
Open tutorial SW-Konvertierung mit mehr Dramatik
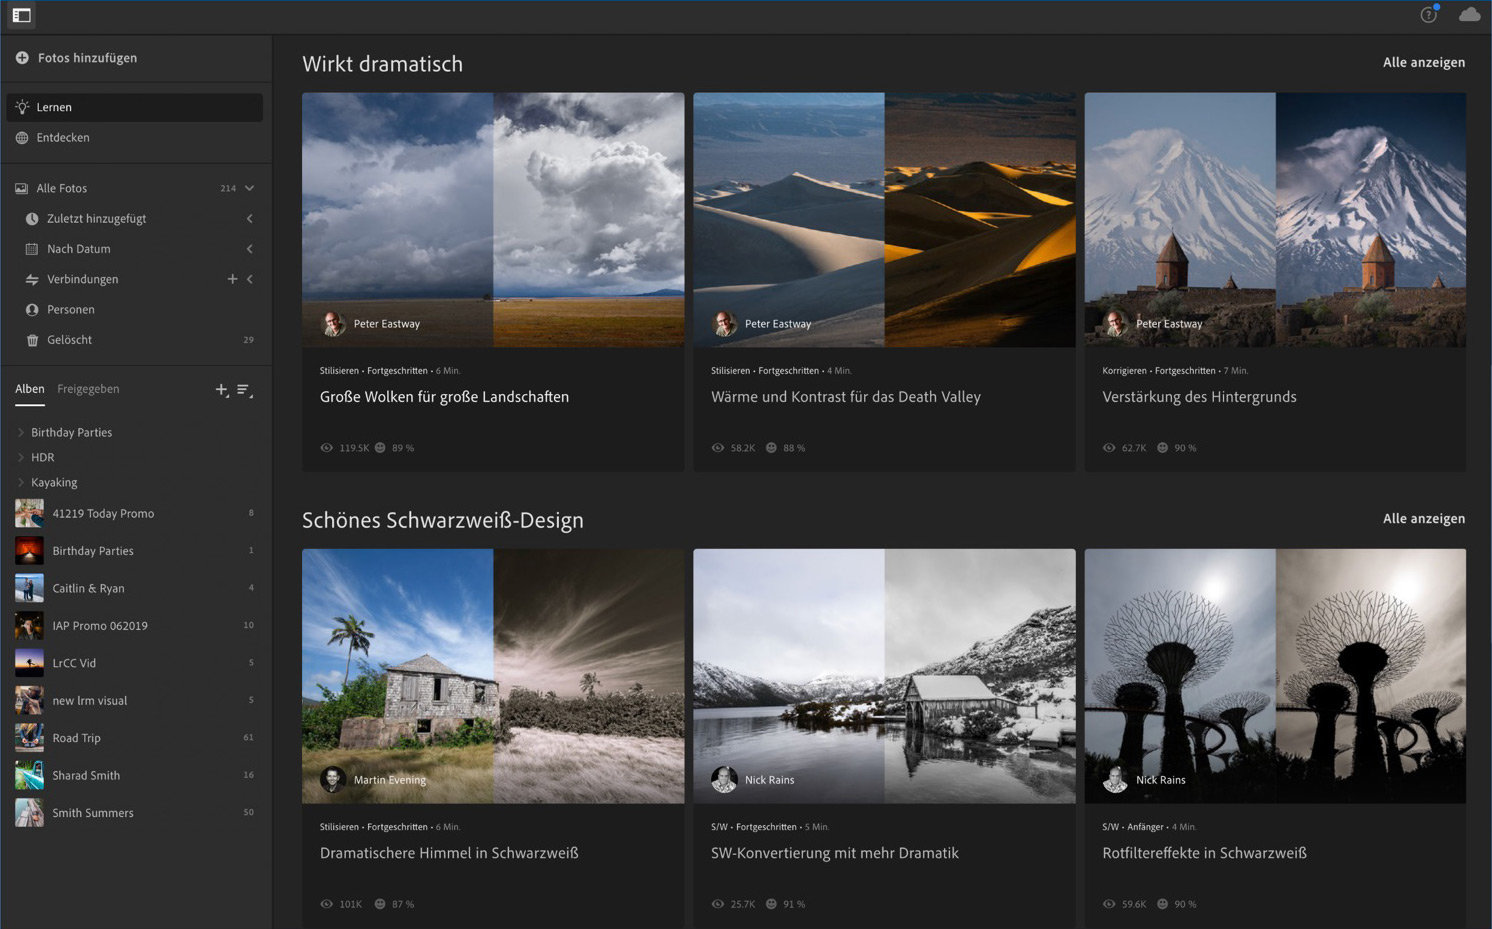coord(835,853)
